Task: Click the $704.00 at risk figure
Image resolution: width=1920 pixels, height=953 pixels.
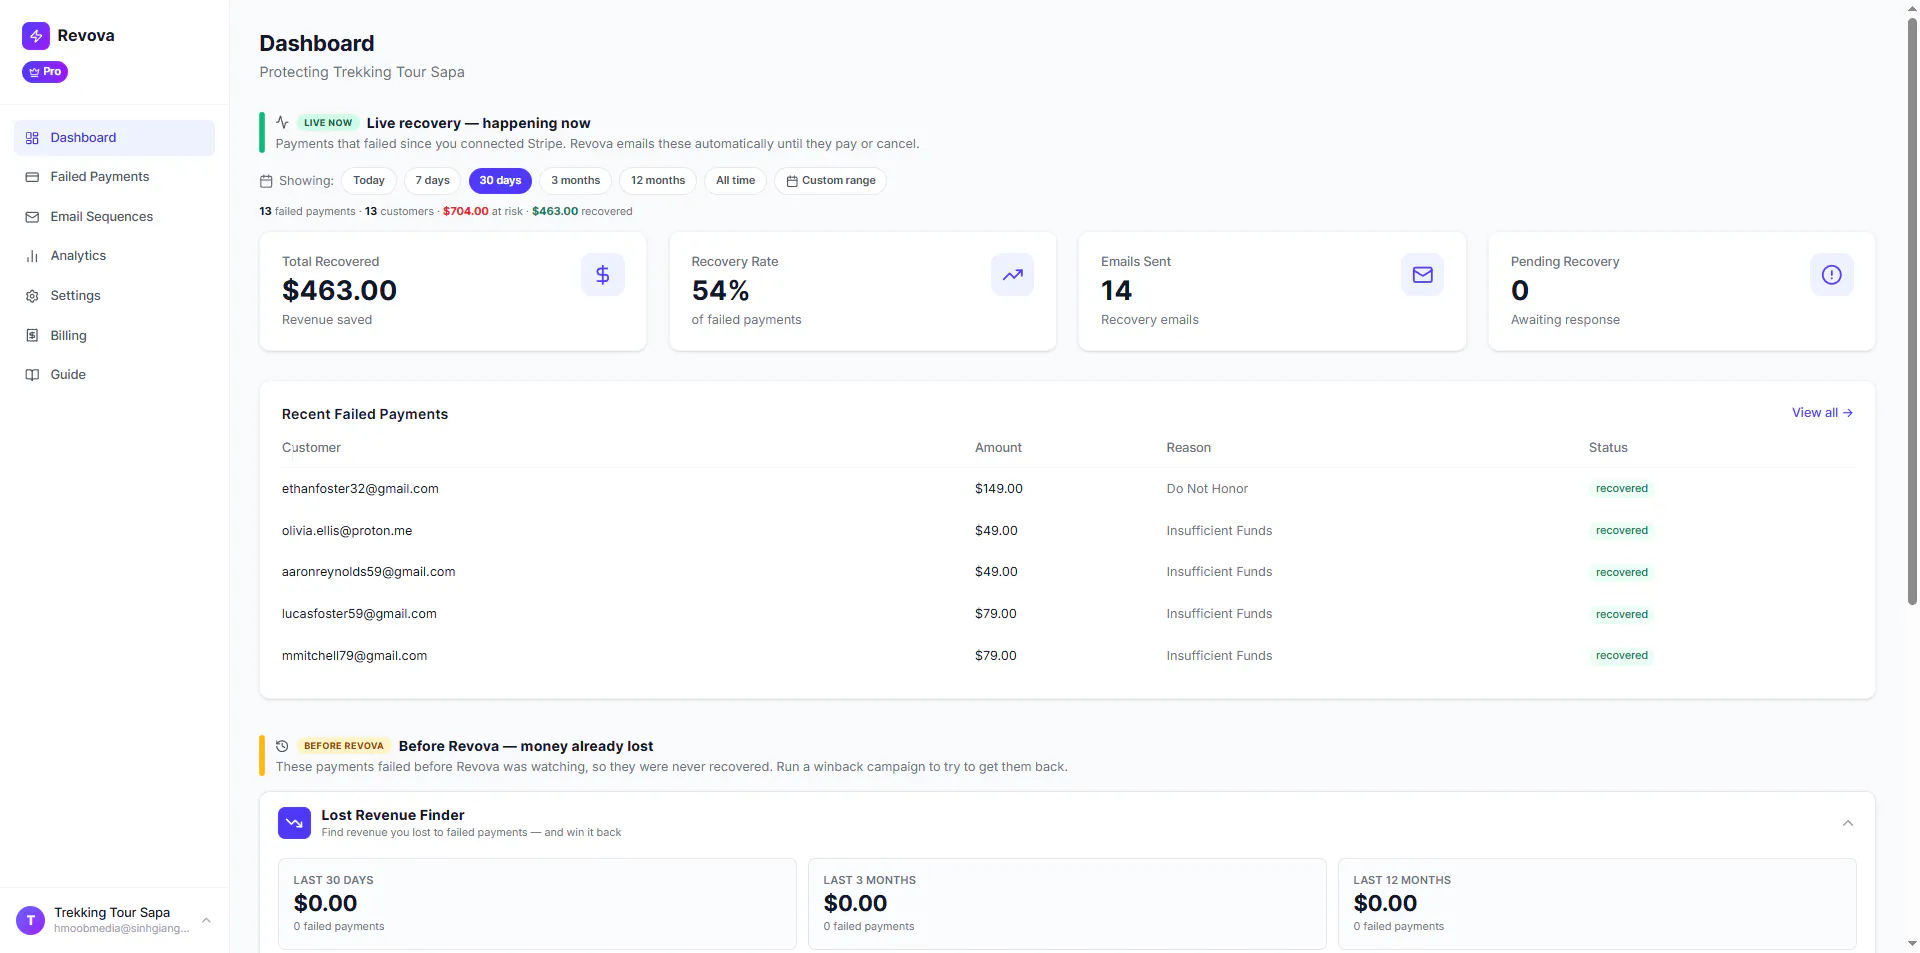Action: click(466, 212)
